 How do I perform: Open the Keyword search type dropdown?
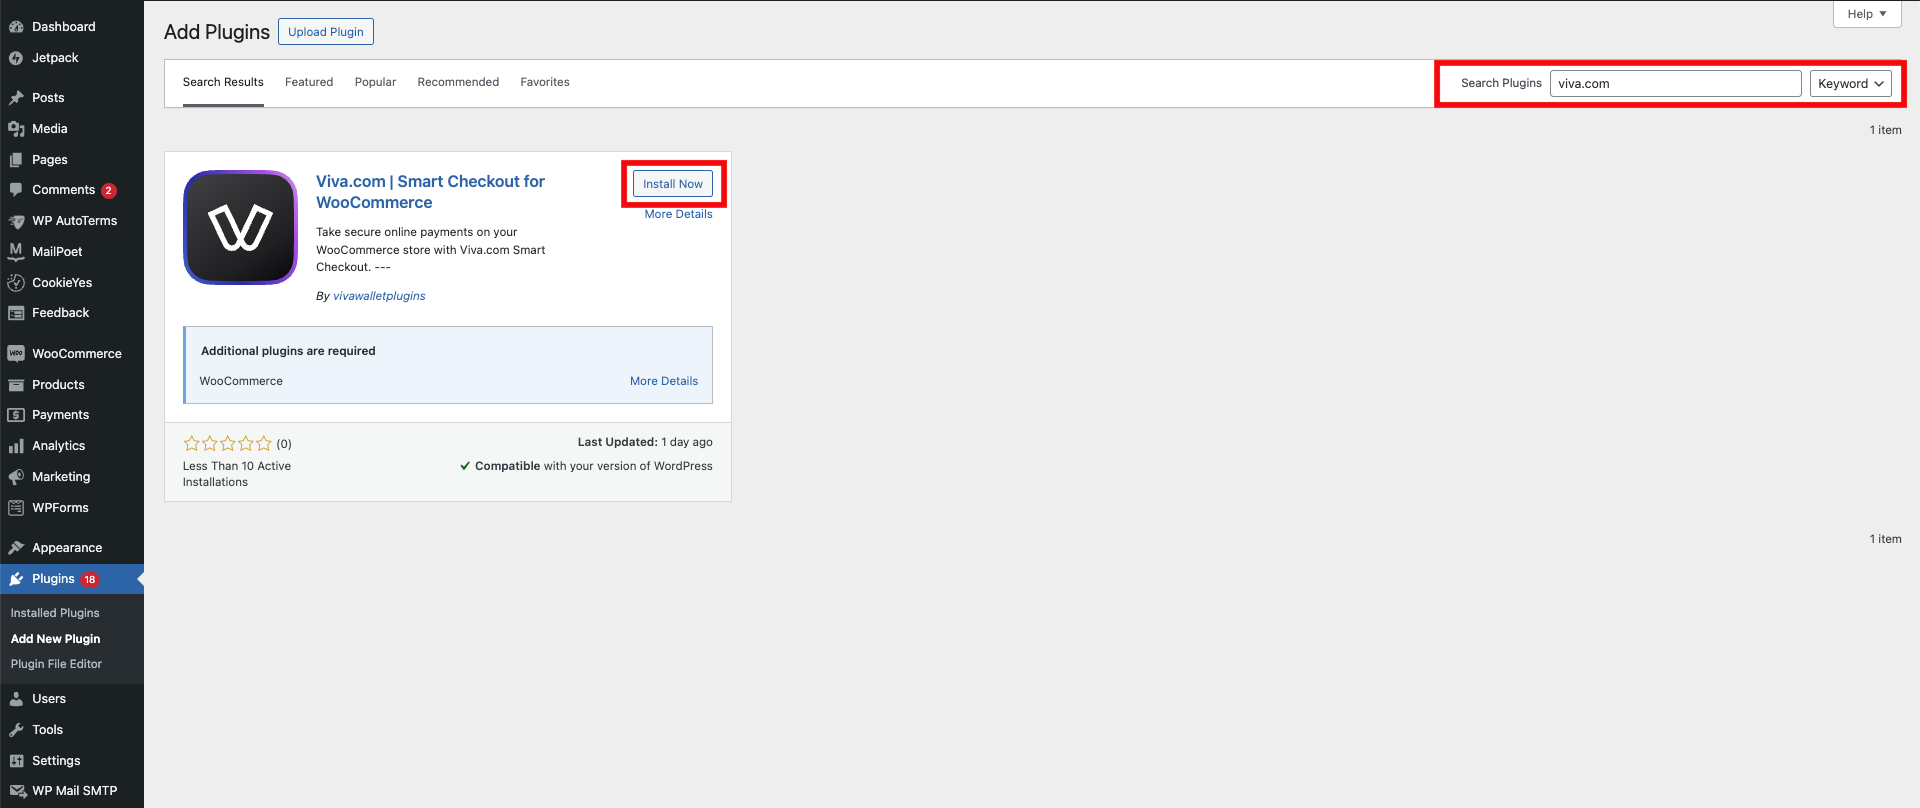[1850, 84]
